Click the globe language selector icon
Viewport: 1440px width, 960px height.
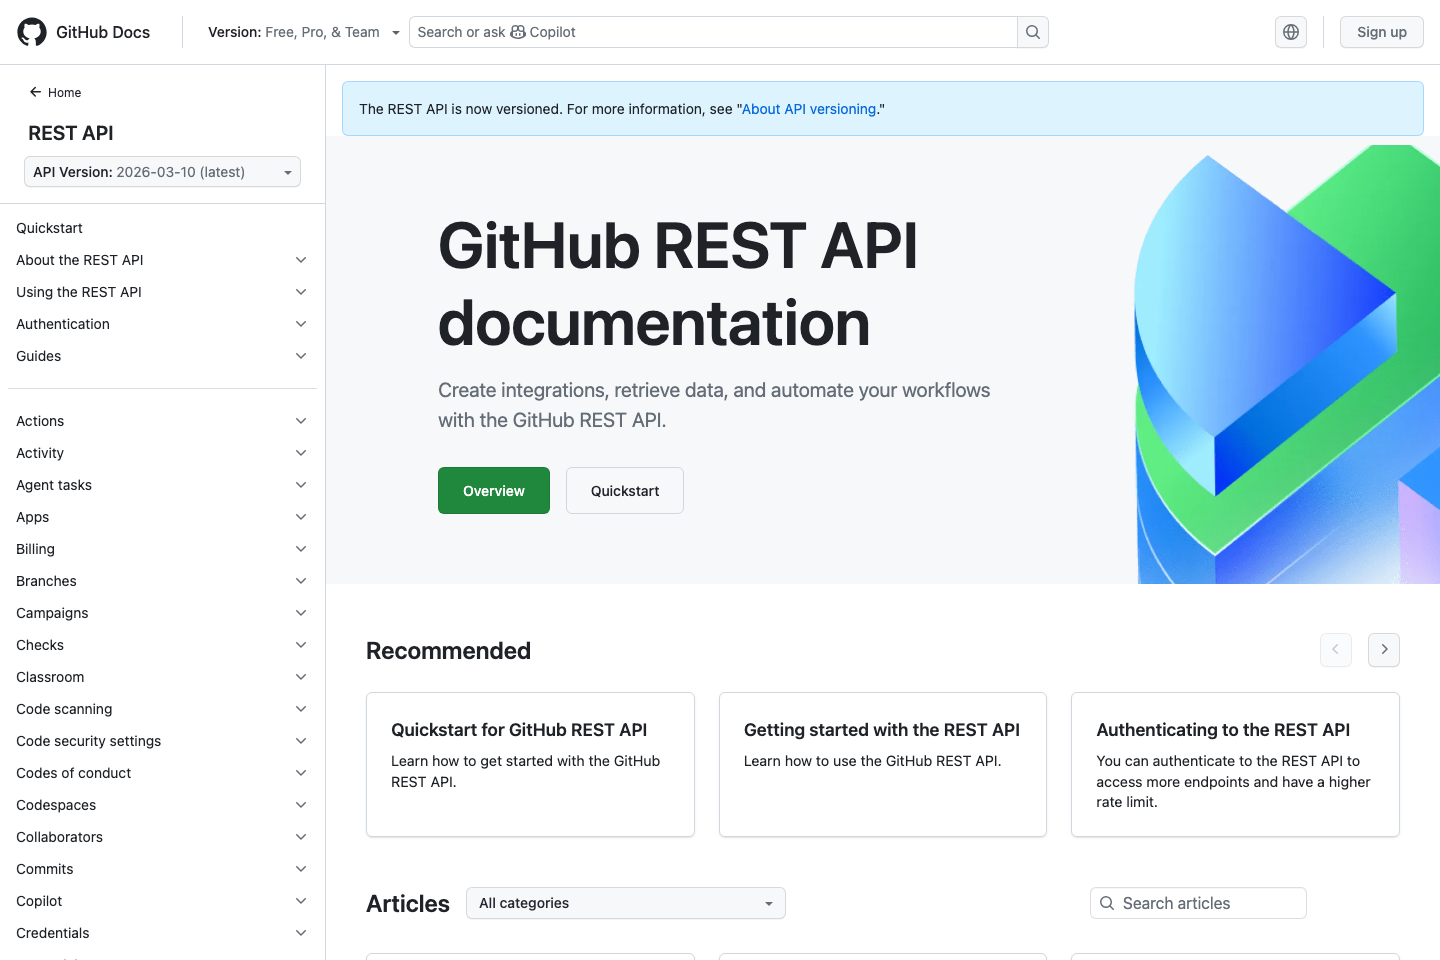click(x=1290, y=31)
